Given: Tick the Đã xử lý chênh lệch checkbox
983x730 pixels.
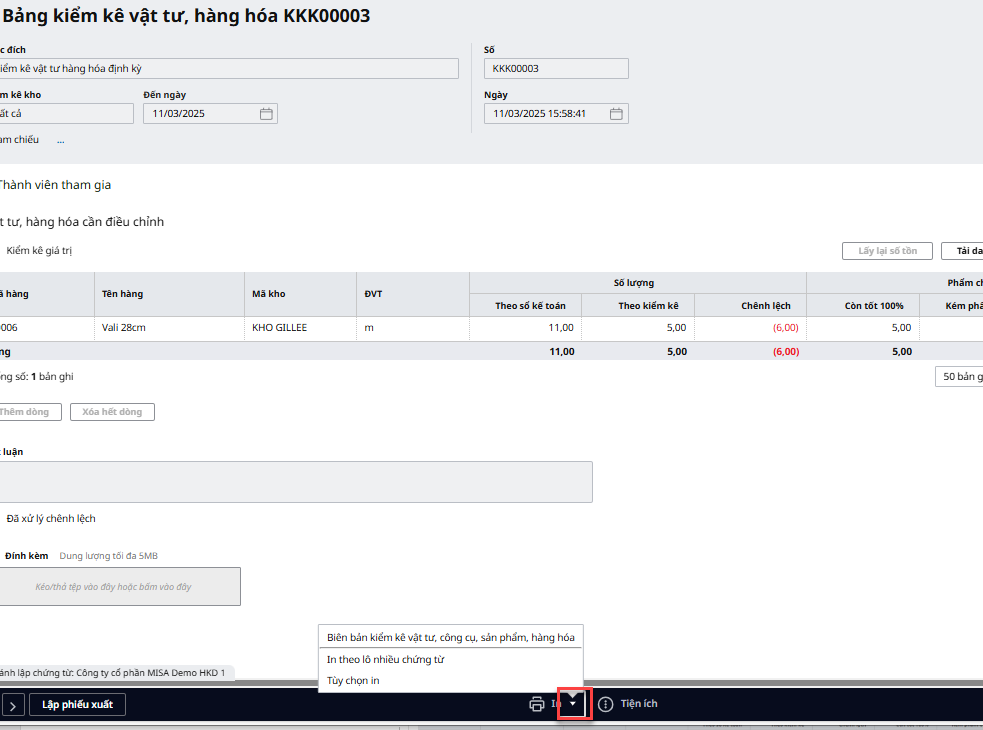Looking at the screenshot, I should click(x=50, y=519).
